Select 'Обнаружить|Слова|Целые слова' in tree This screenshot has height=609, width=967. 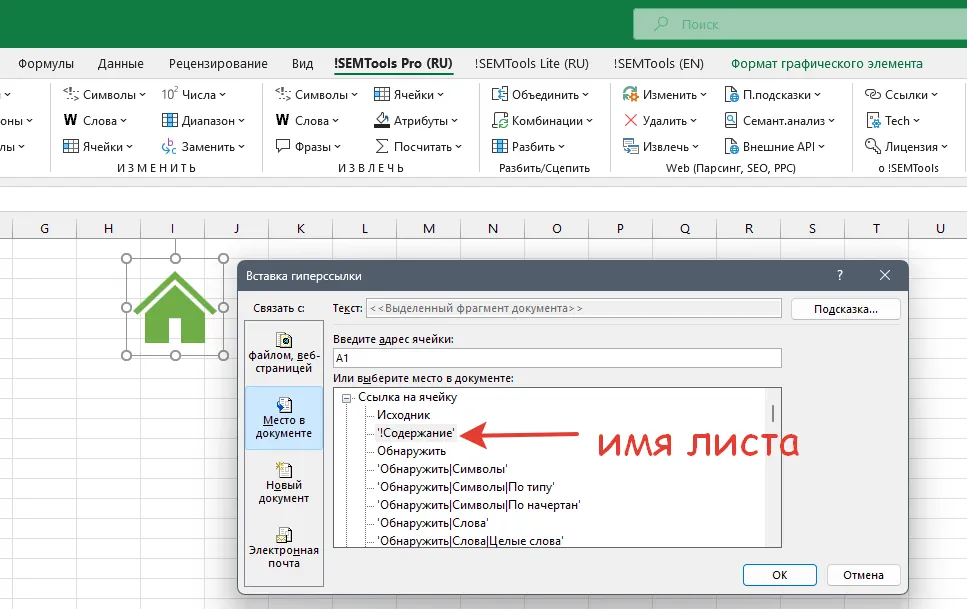[471, 541]
